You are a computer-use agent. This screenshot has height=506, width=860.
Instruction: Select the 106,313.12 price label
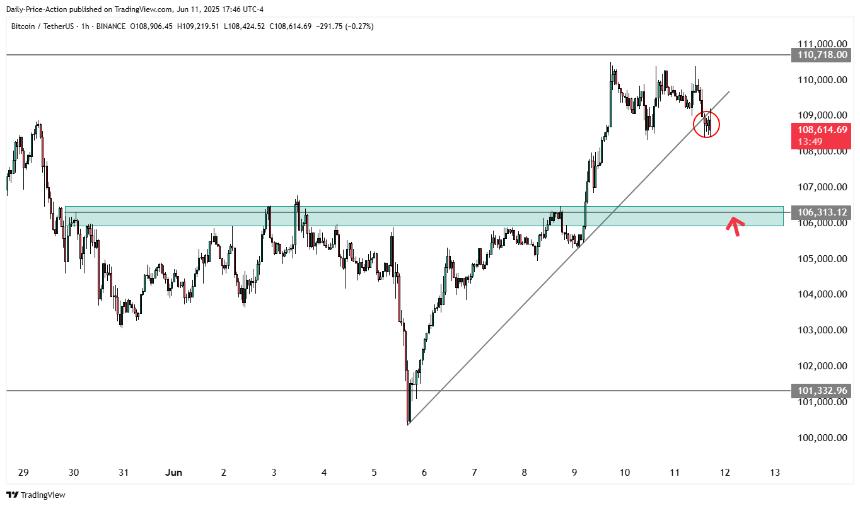pyautogui.click(x=821, y=212)
